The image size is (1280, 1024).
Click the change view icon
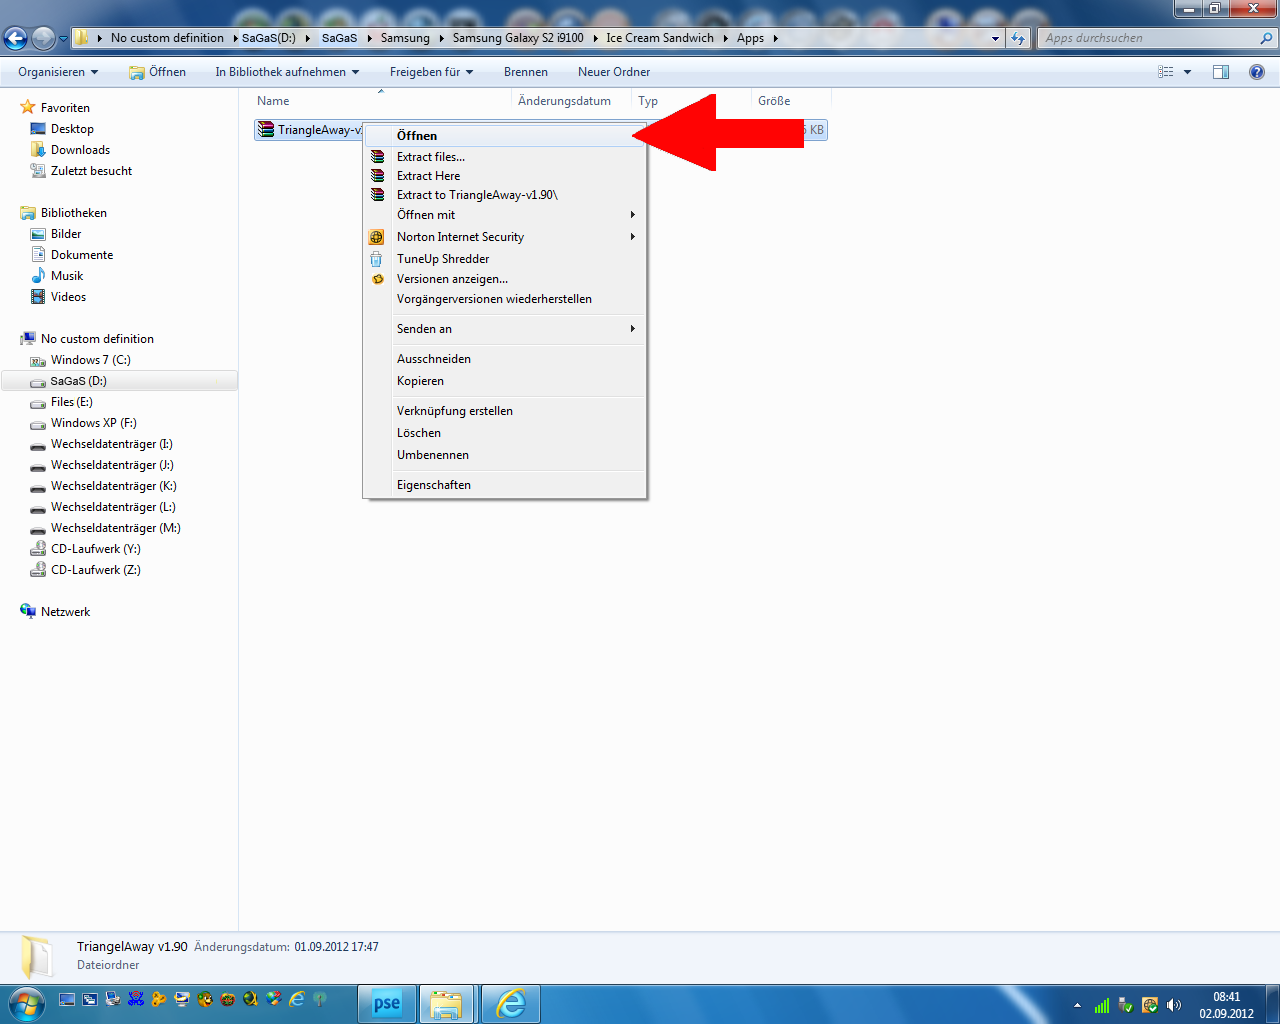coord(1166,72)
